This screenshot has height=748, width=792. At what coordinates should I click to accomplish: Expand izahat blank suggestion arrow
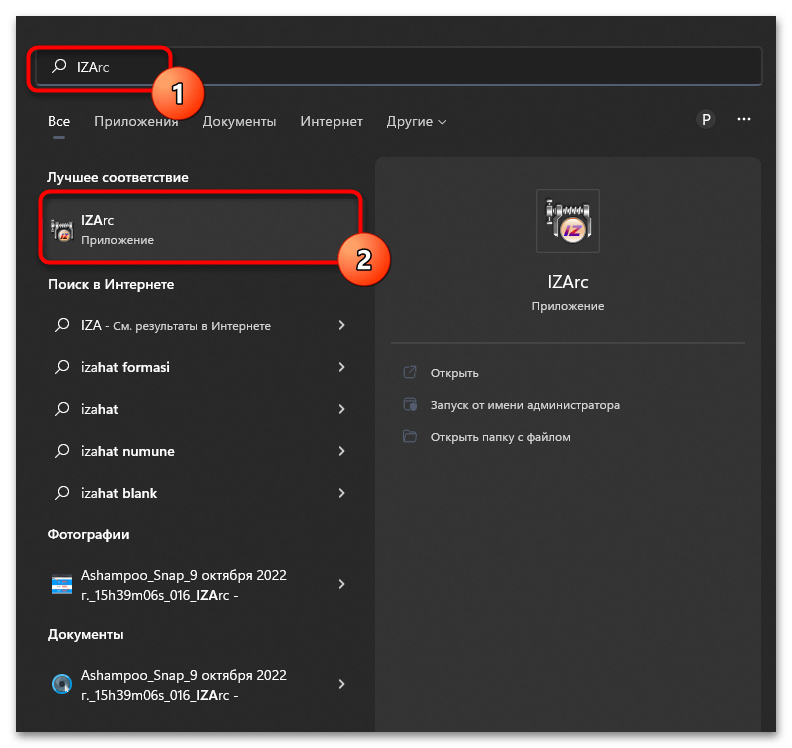[x=341, y=493]
